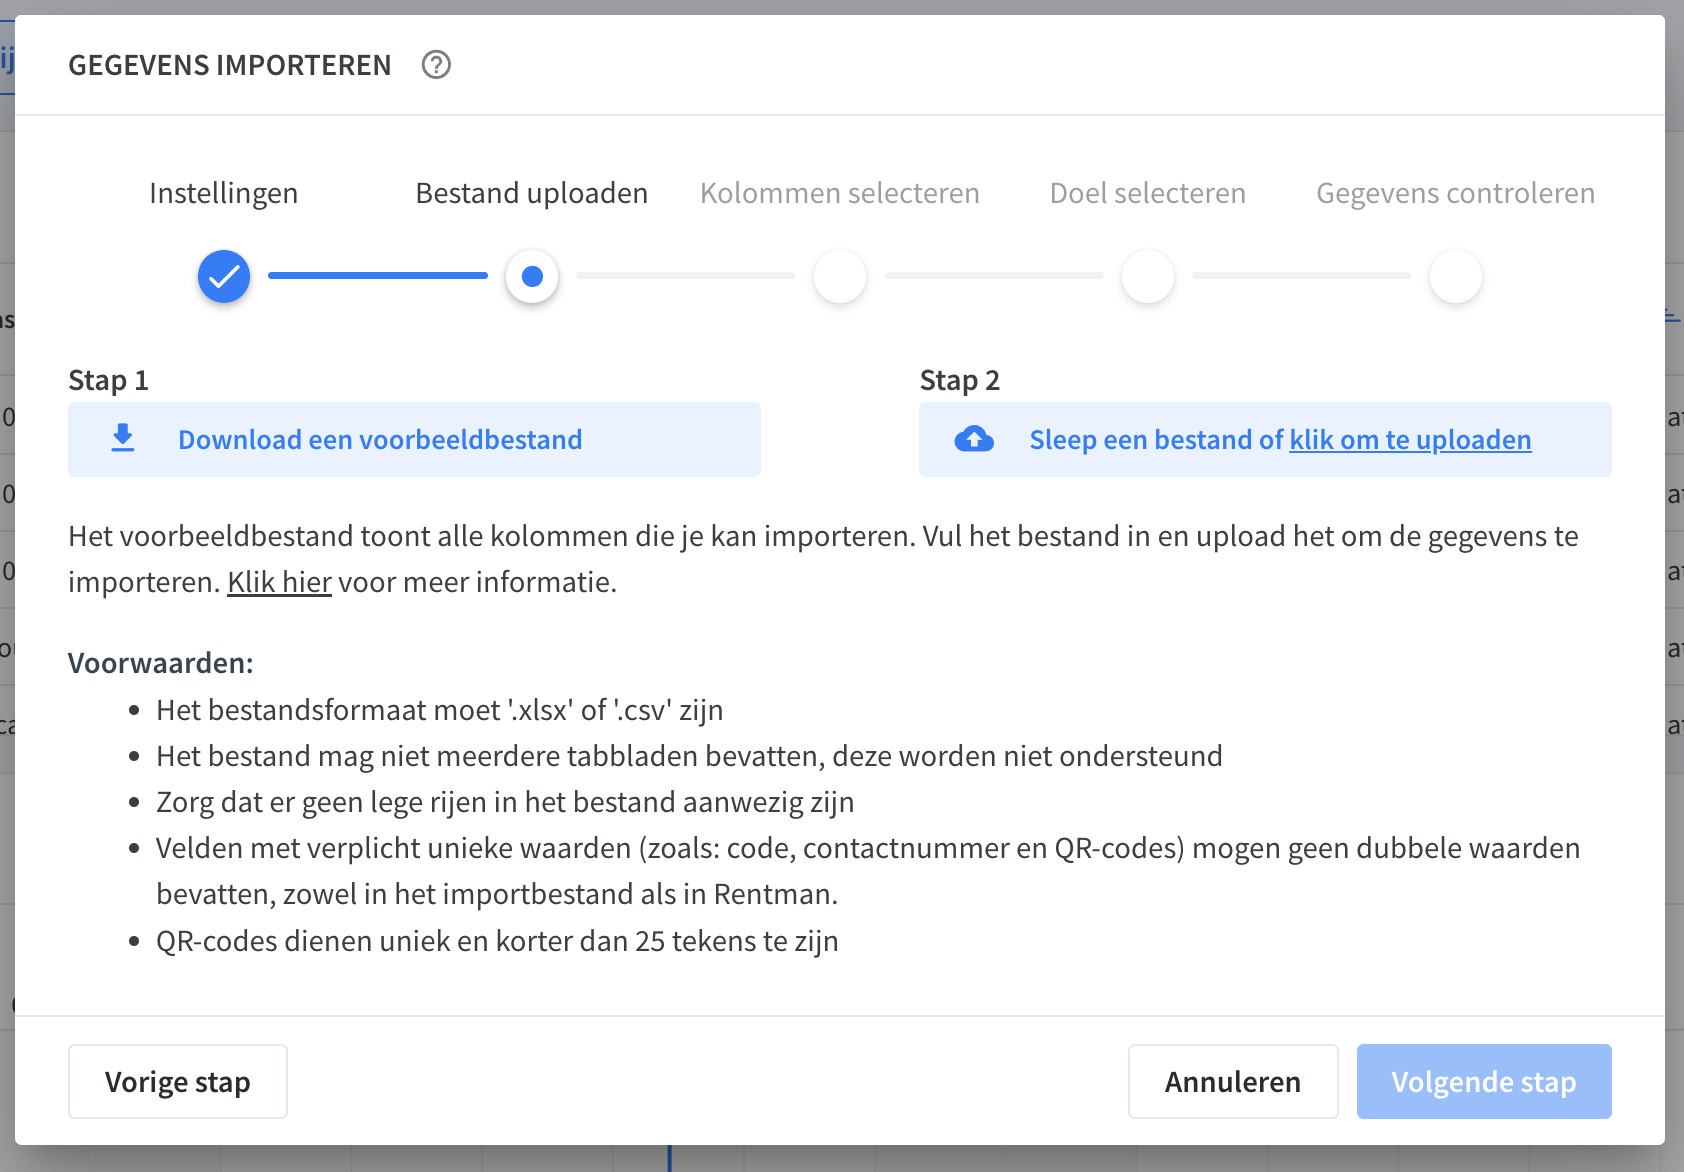Select the Gegevens controleren step label
The image size is (1684, 1172).
click(1456, 193)
